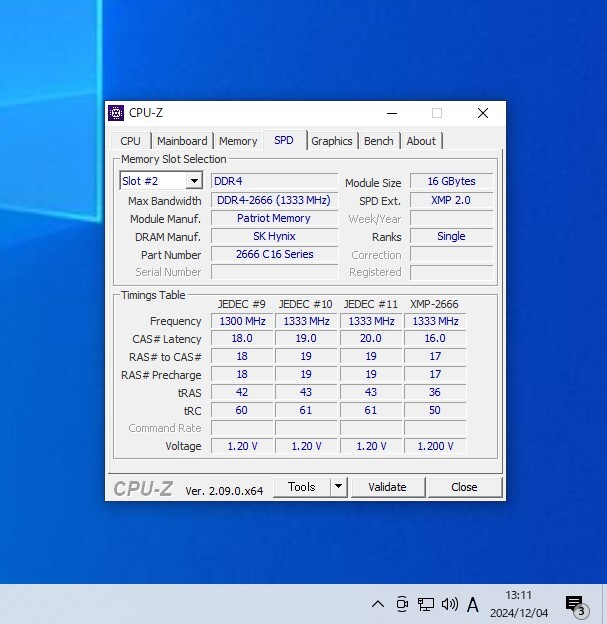Click the 'Ver. 2.09.0.x64' version text
607x624 pixels.
pos(224,491)
